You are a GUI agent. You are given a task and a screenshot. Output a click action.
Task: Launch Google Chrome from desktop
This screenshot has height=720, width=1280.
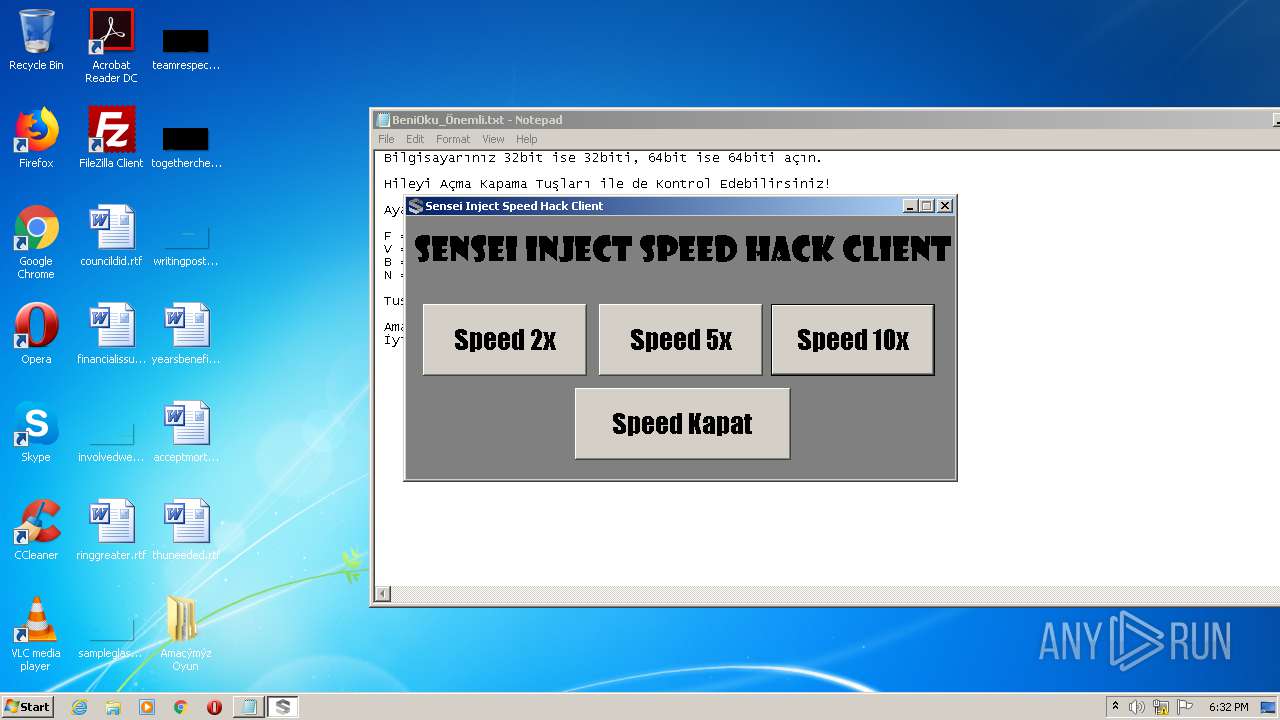(36, 243)
